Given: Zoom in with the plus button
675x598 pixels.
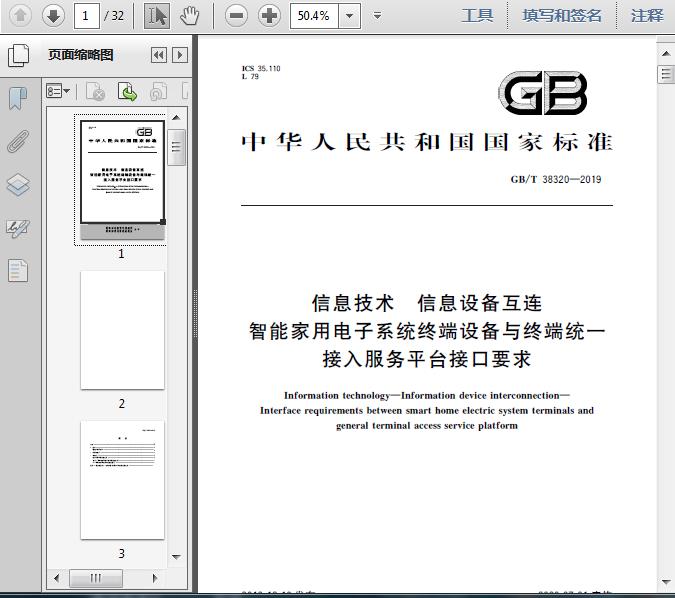Looking at the screenshot, I should [269, 16].
